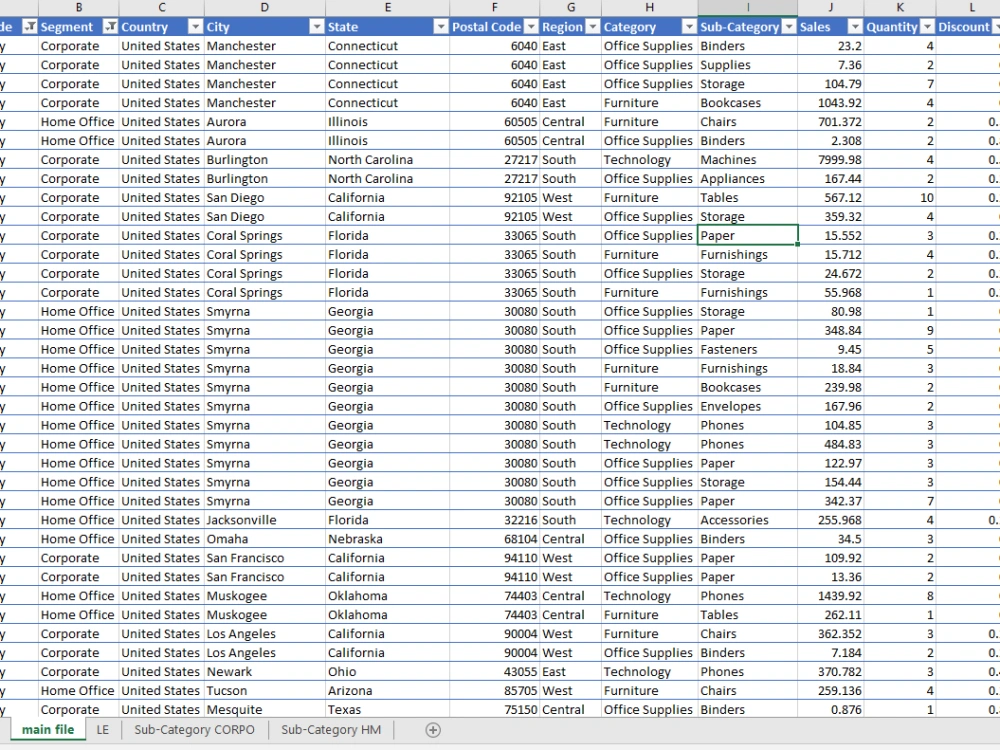Select the quantity value 10 cell
This screenshot has height=750, width=1000.
900,198
